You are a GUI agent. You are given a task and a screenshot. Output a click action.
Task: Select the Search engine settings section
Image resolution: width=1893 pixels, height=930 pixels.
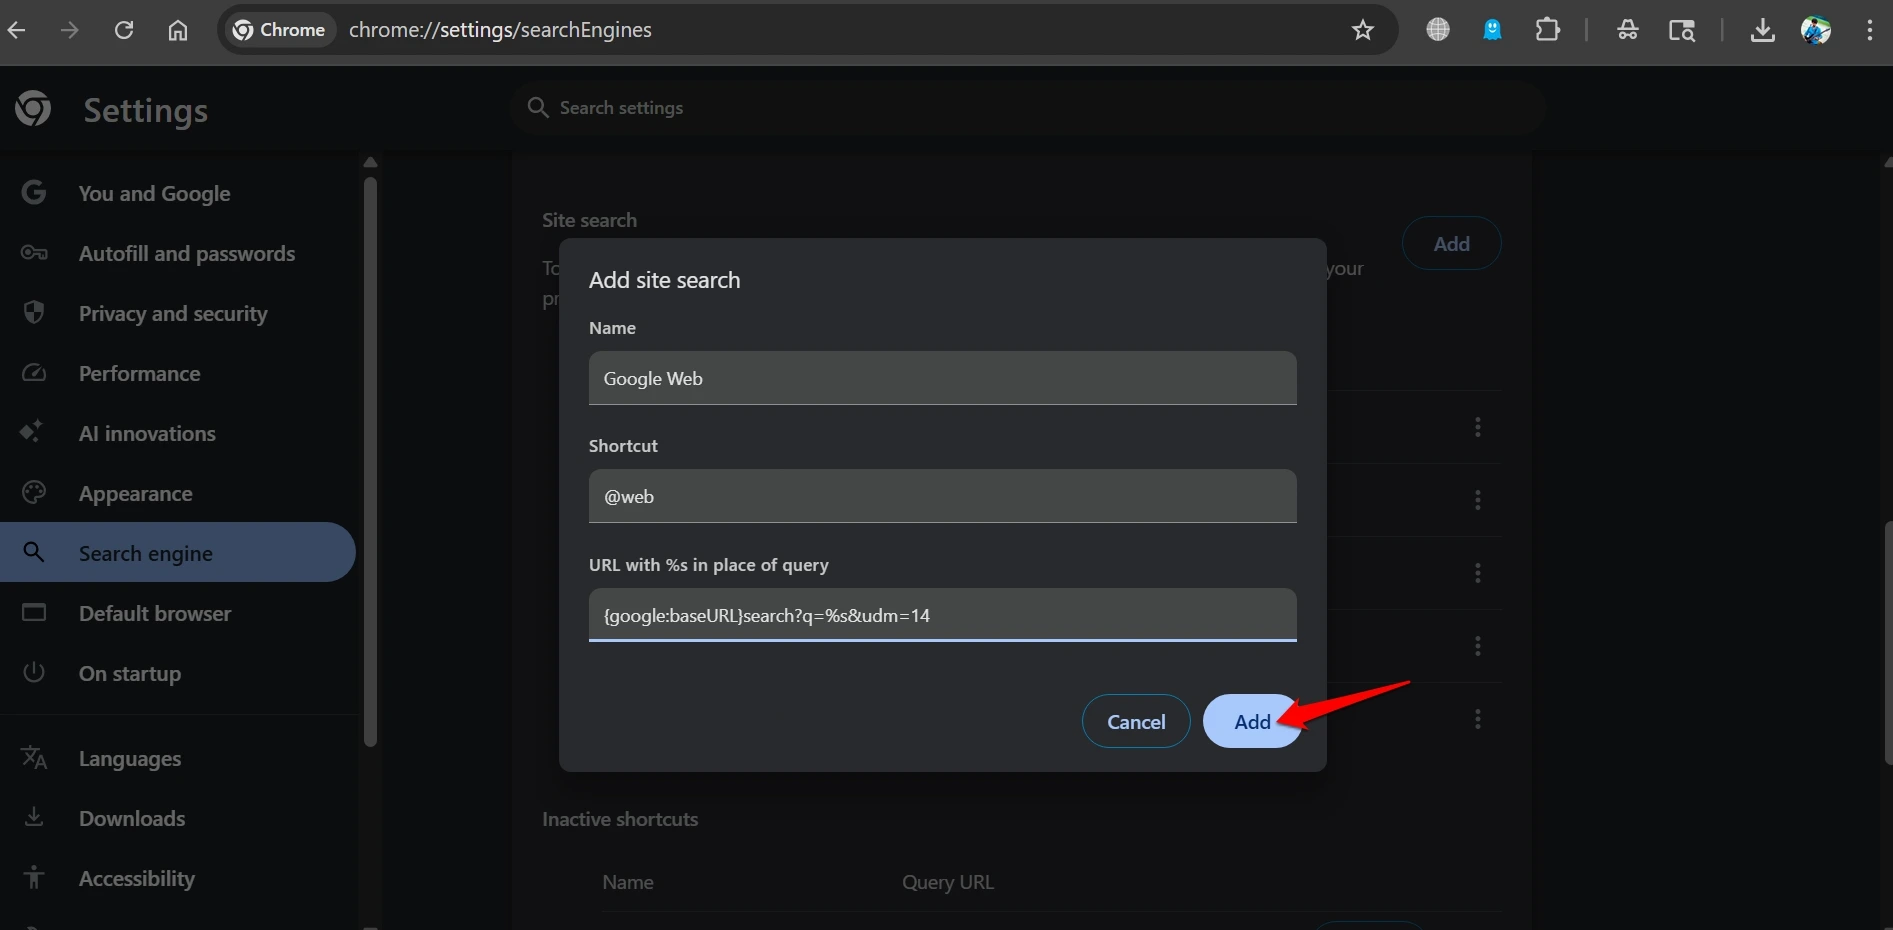pos(145,552)
